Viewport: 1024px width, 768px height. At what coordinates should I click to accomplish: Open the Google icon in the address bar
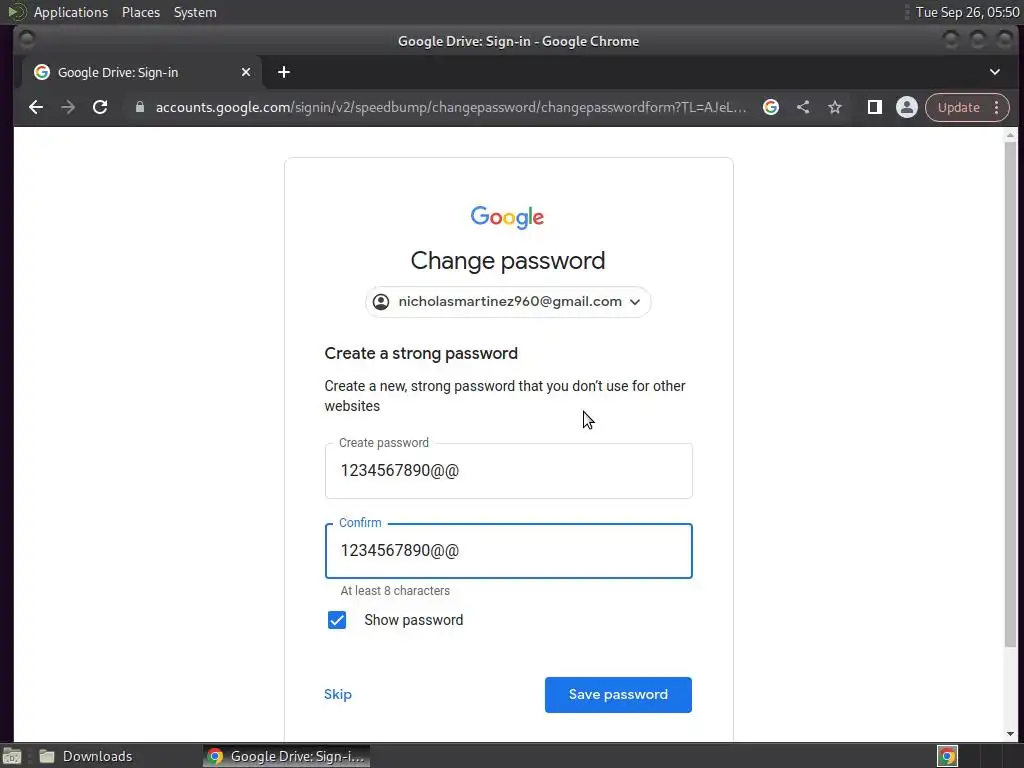tap(771, 107)
